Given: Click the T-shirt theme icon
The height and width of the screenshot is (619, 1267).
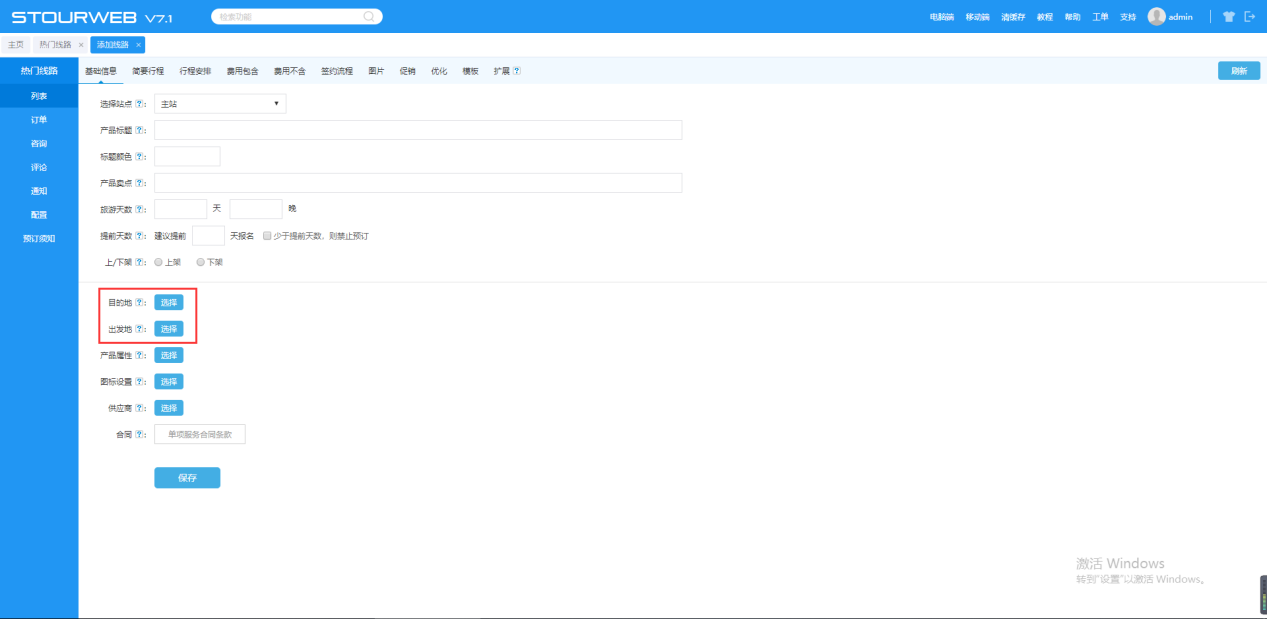Looking at the screenshot, I should [1229, 17].
